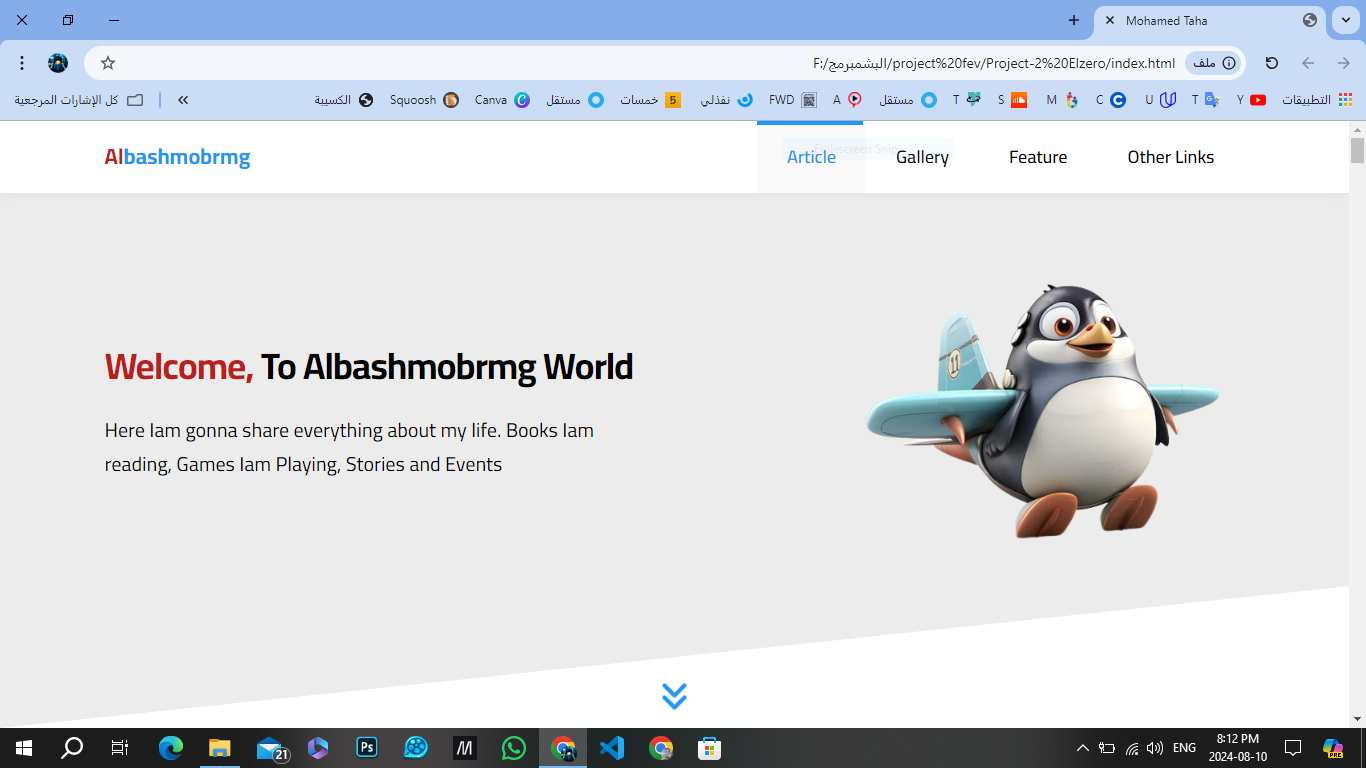Open Visual Studio Code from the taskbar
Viewport: 1366px width, 768px height.
click(611, 748)
